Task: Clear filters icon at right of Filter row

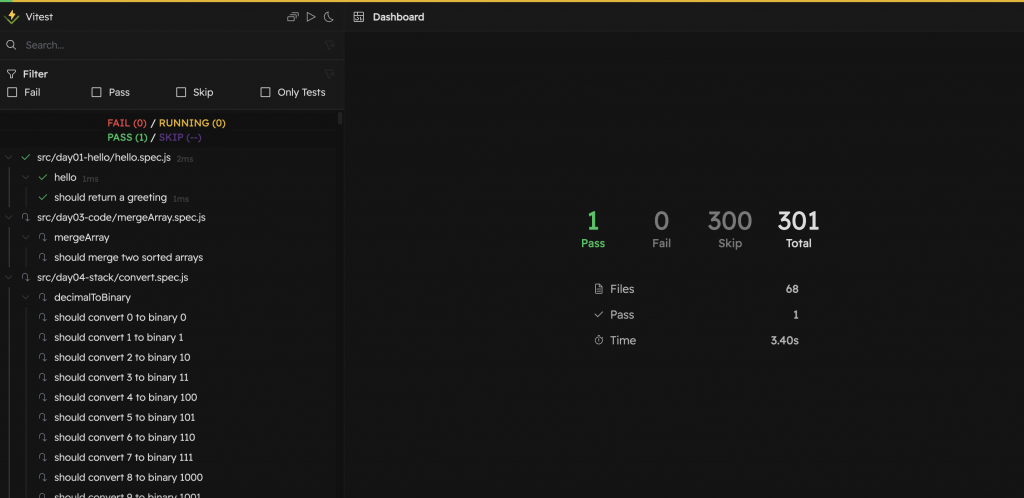Action: (329, 74)
